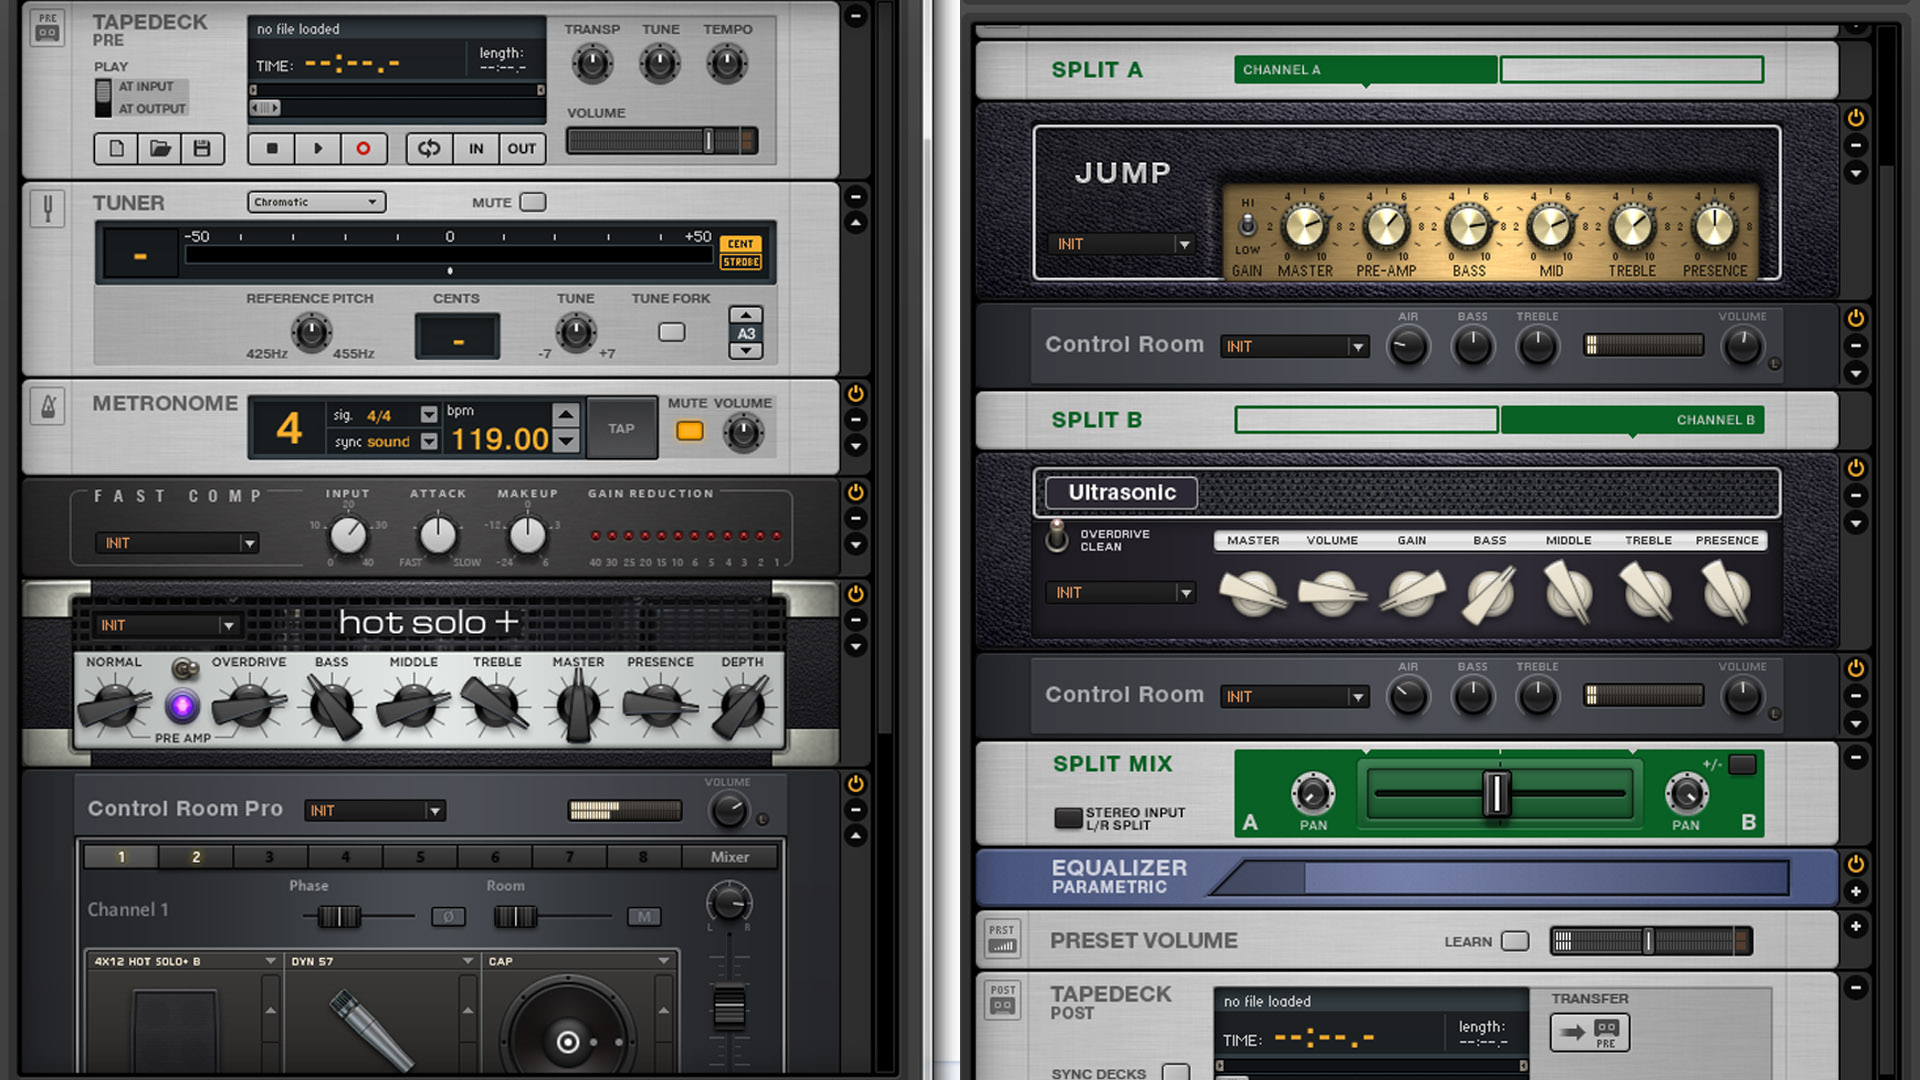
Task: Toggle power on Fast Comp module
Action: (856, 492)
